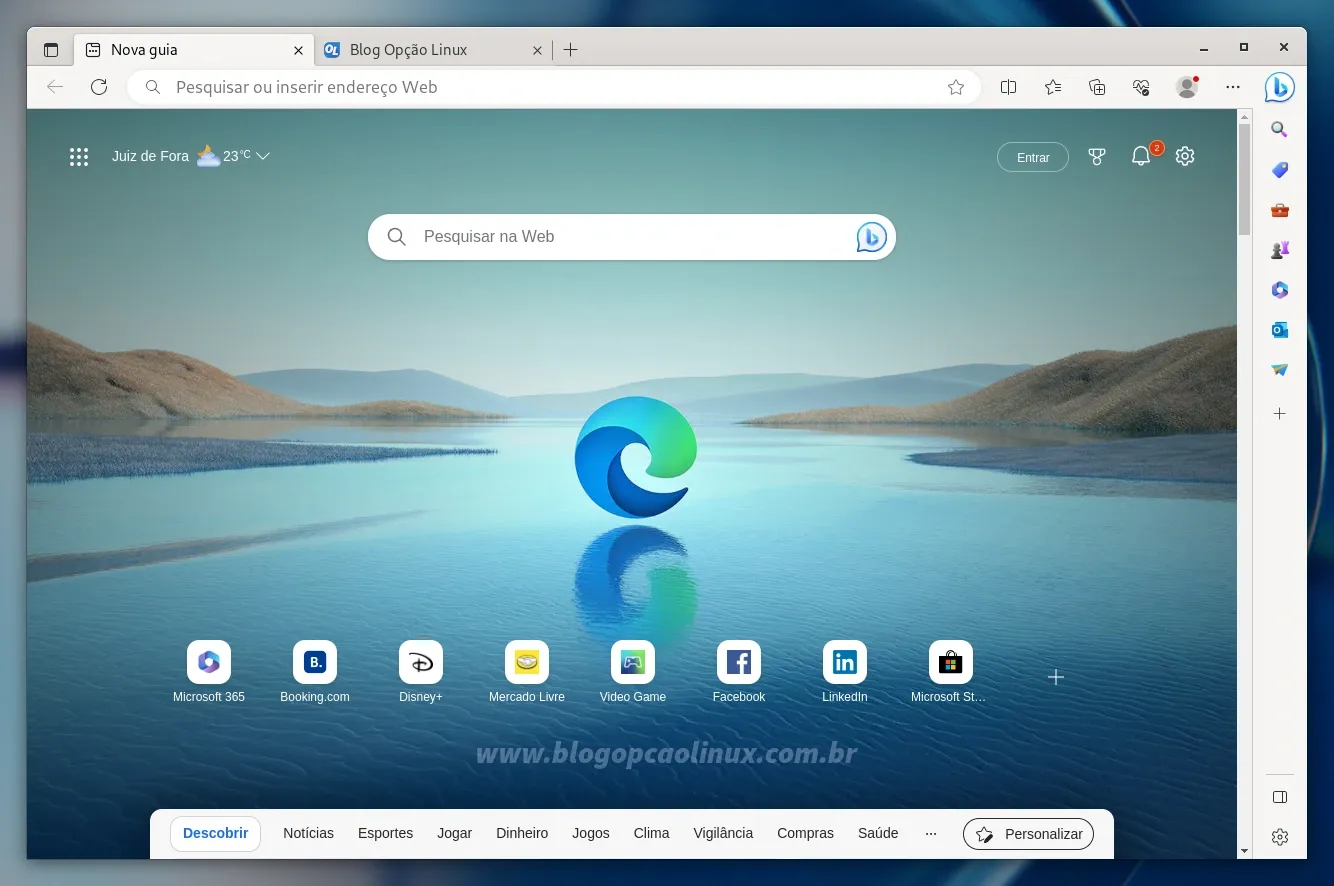Show more feed categories ellipsis
The height and width of the screenshot is (886, 1334).
931,833
